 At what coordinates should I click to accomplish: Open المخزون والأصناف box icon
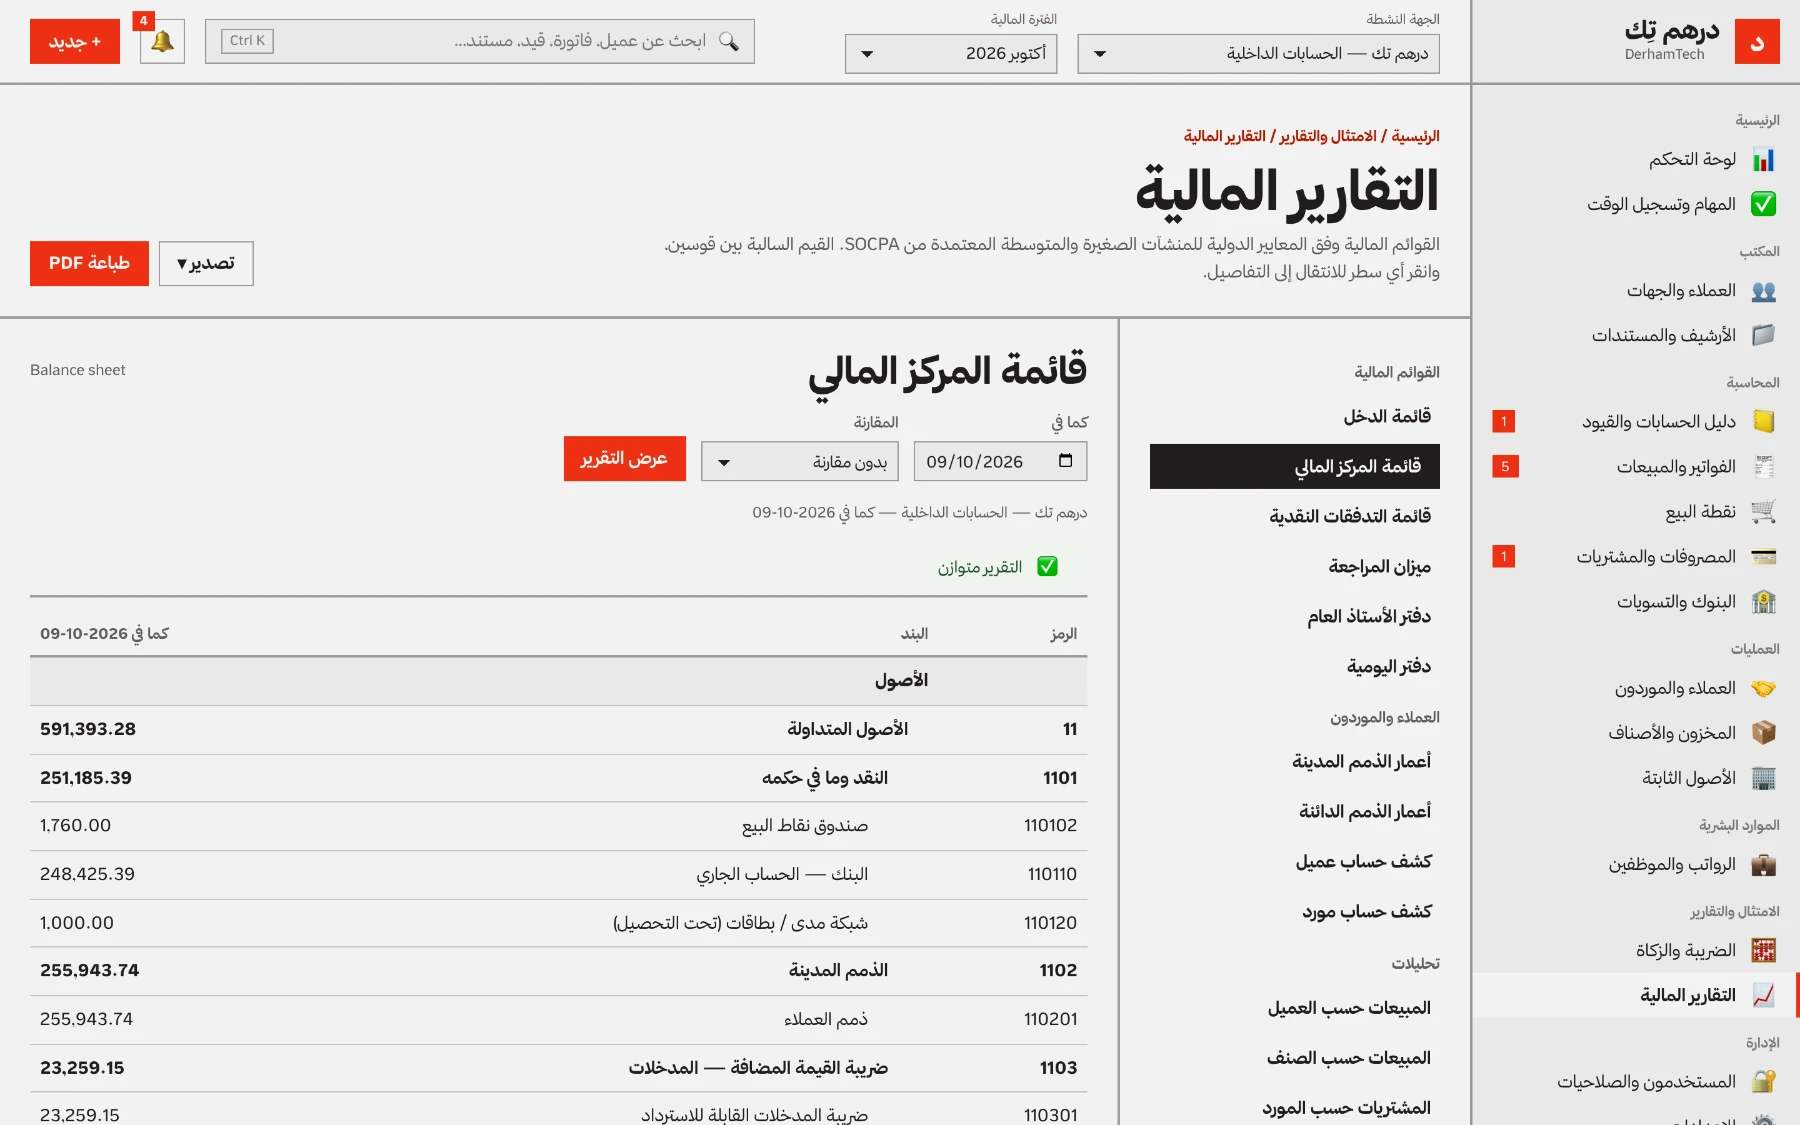tap(1764, 733)
